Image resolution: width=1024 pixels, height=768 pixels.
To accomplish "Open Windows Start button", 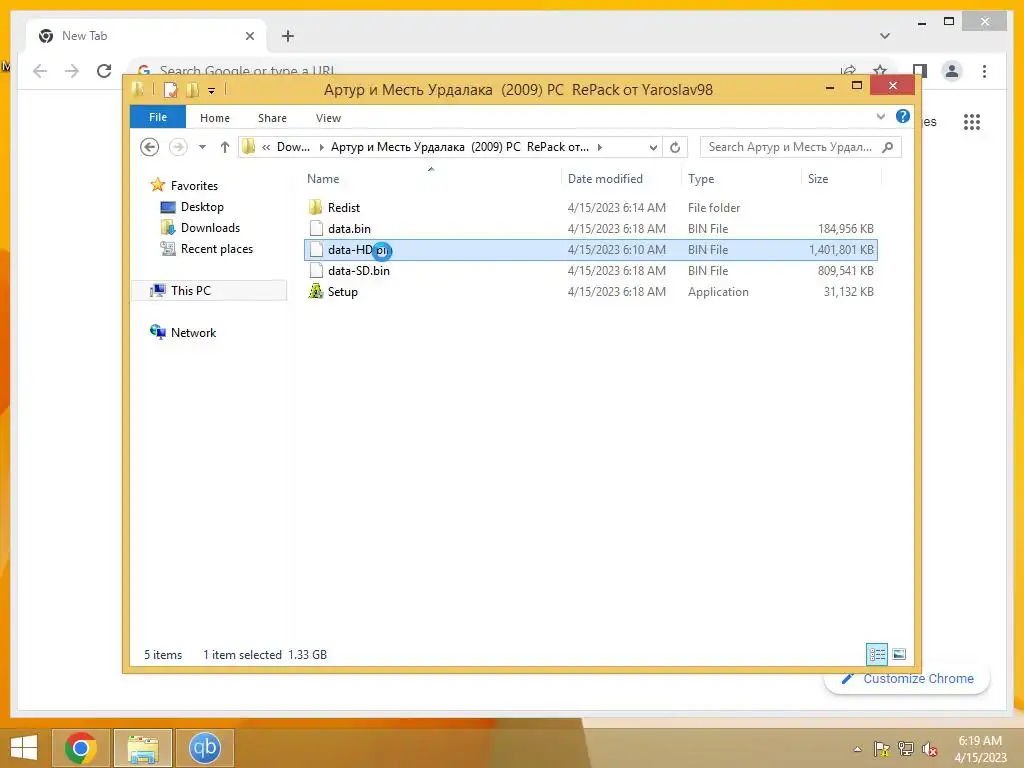I will tap(24, 748).
